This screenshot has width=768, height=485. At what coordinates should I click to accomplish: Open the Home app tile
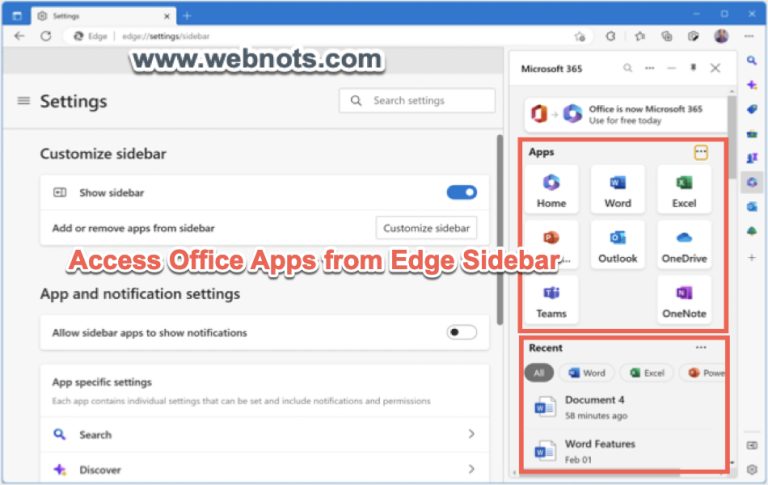tap(551, 190)
